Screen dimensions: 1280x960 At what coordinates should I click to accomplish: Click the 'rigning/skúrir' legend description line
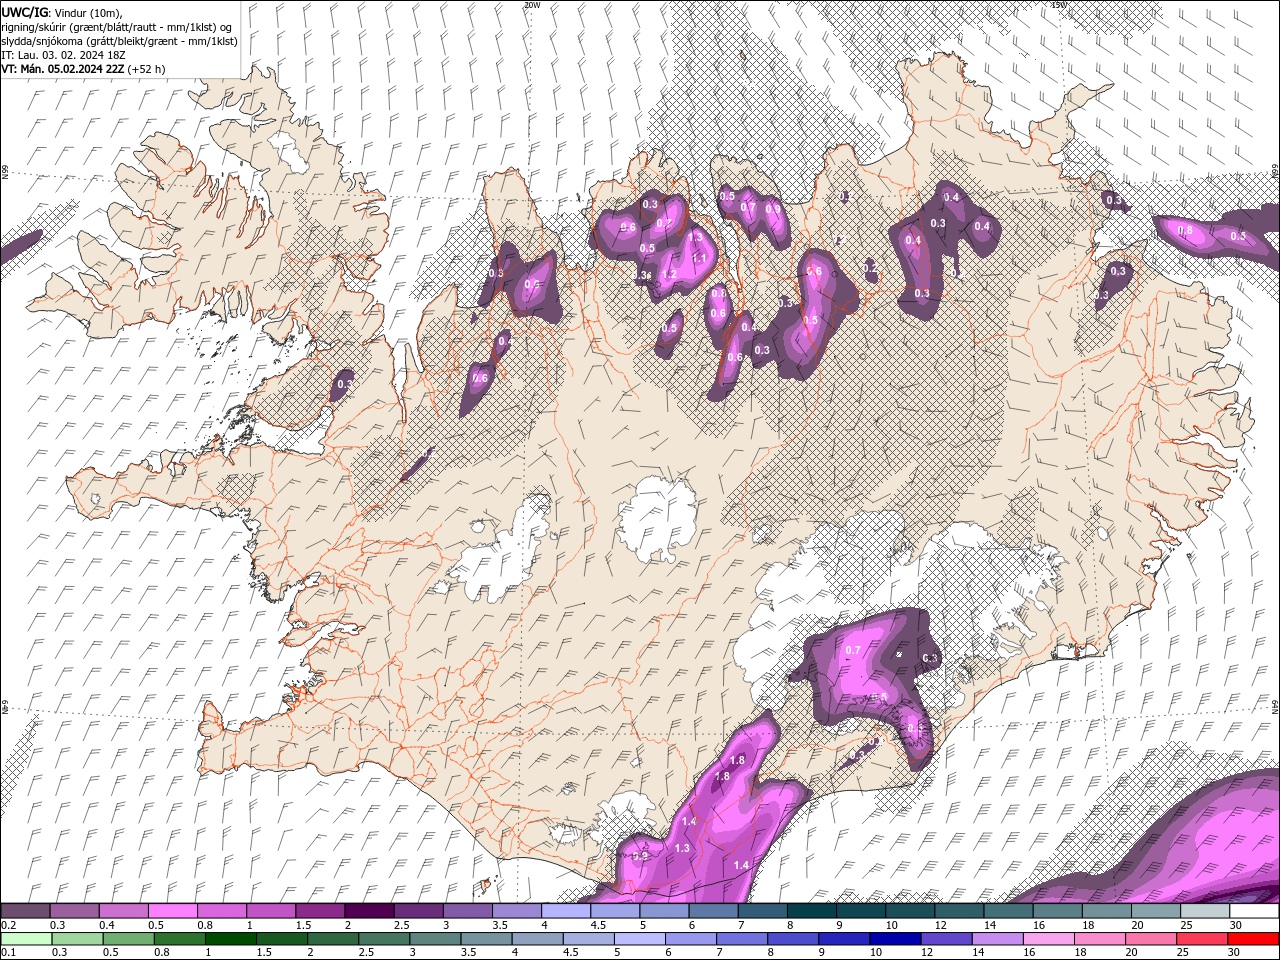click(x=117, y=27)
